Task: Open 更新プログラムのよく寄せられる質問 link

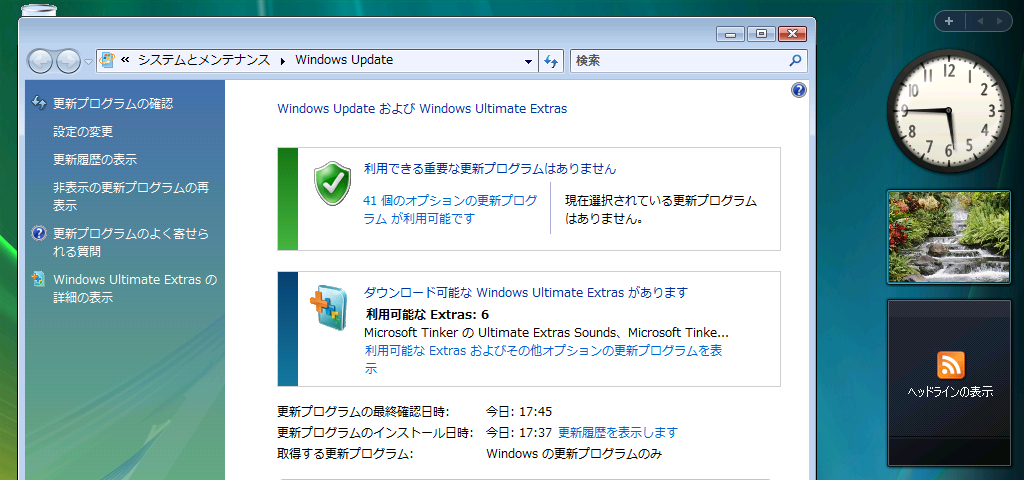Action: click(131, 242)
